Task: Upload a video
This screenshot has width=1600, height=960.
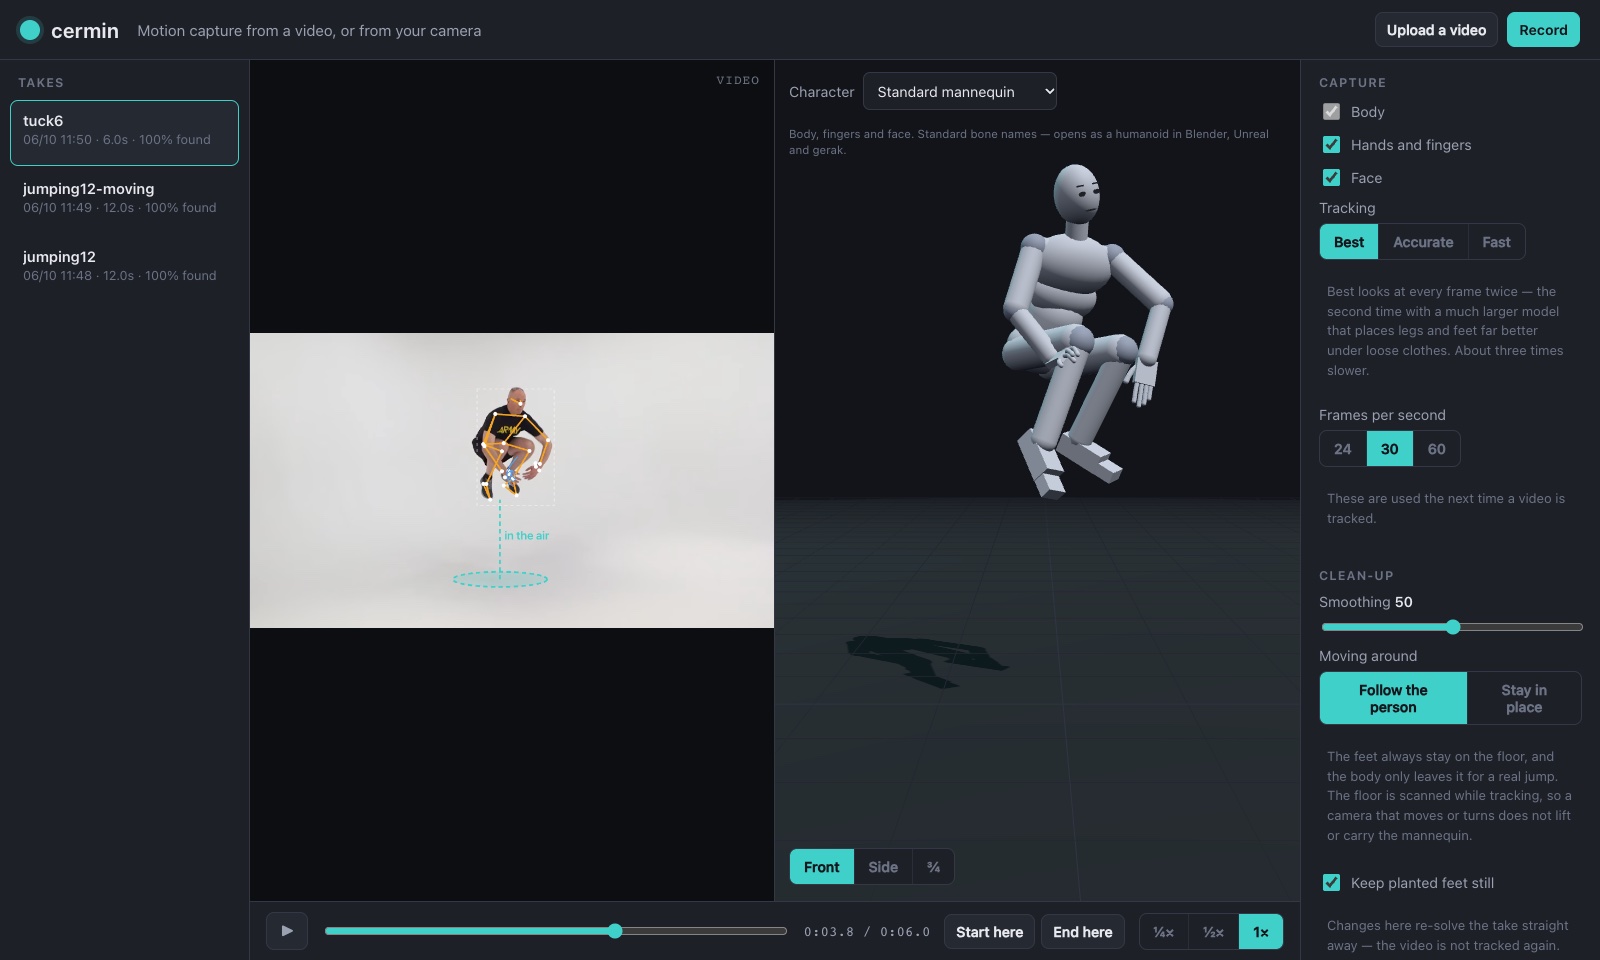Action: coord(1436,30)
